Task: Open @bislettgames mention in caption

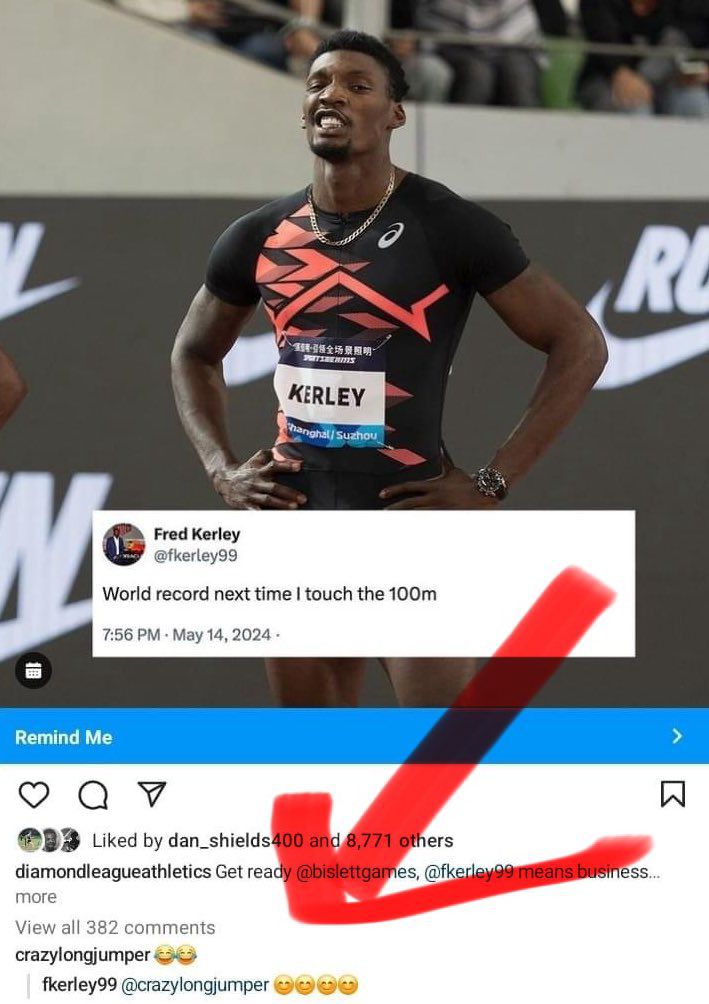Action: coord(357,871)
